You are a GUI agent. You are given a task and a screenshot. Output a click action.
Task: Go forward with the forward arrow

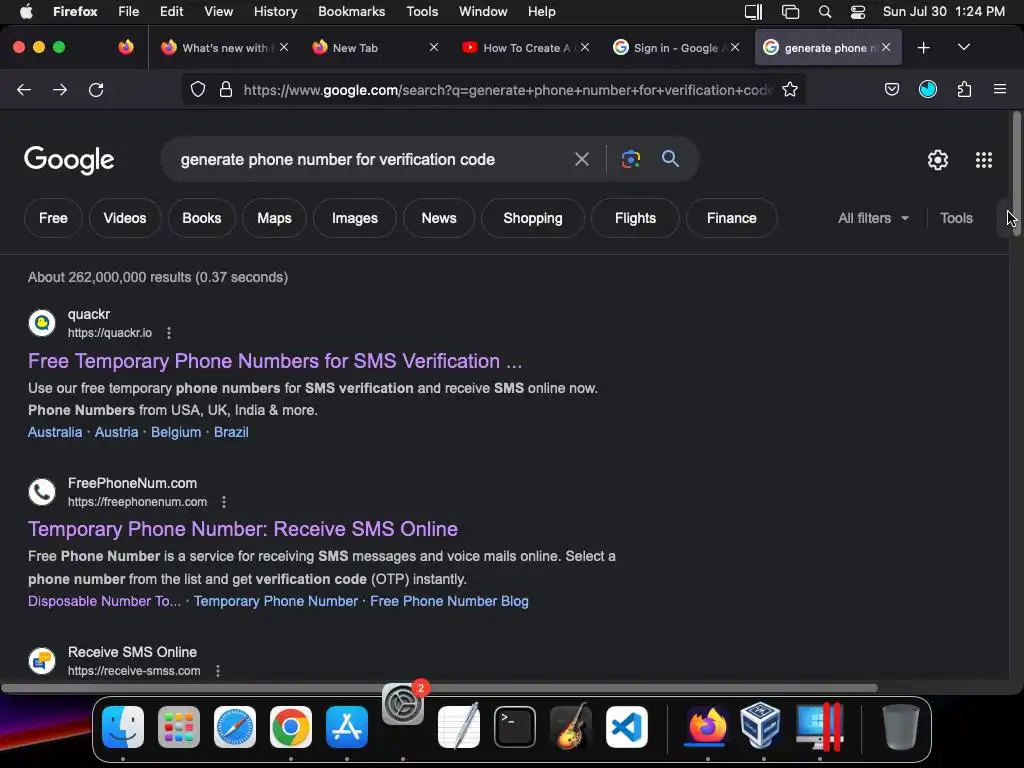click(x=60, y=89)
